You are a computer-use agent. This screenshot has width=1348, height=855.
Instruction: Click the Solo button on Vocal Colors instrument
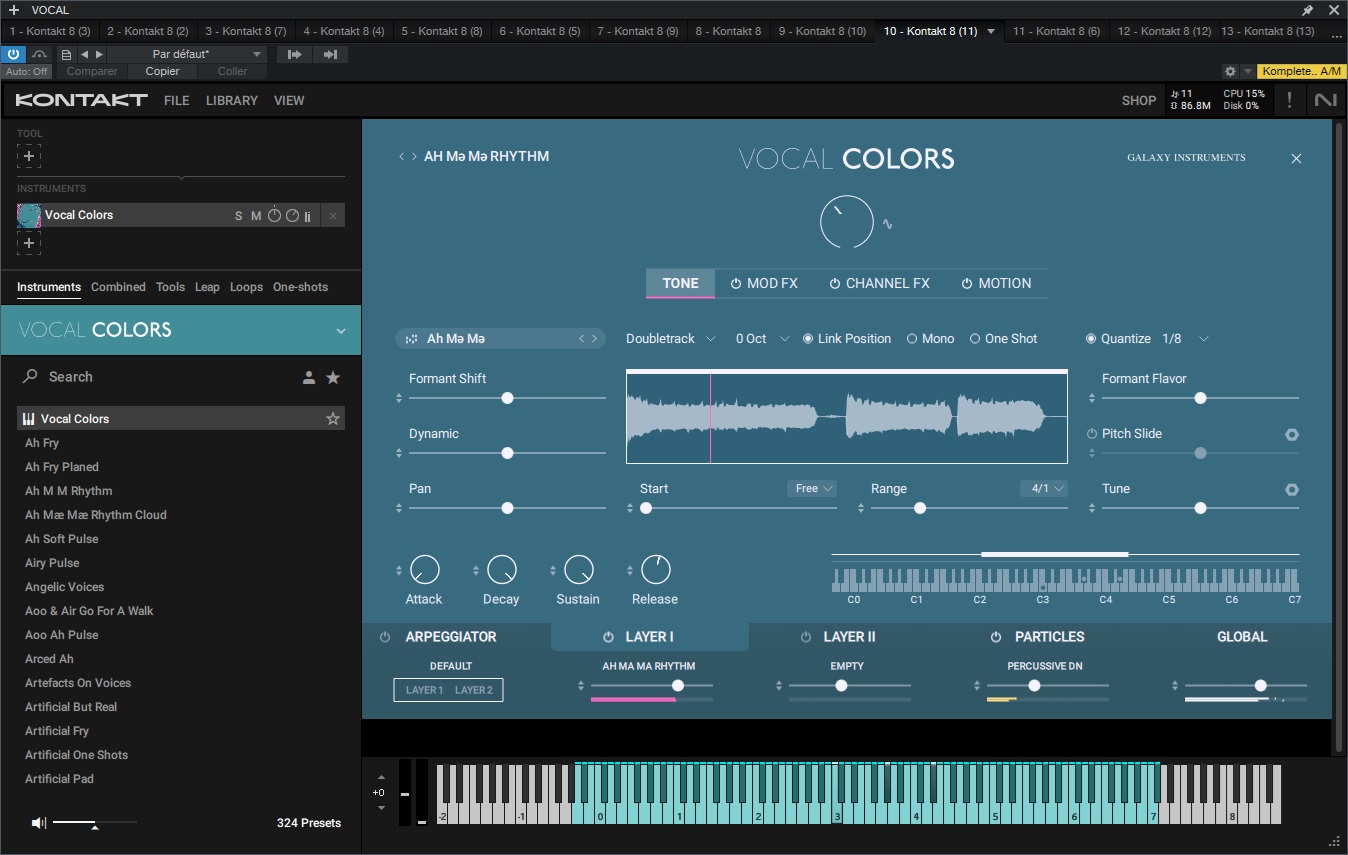[238, 216]
